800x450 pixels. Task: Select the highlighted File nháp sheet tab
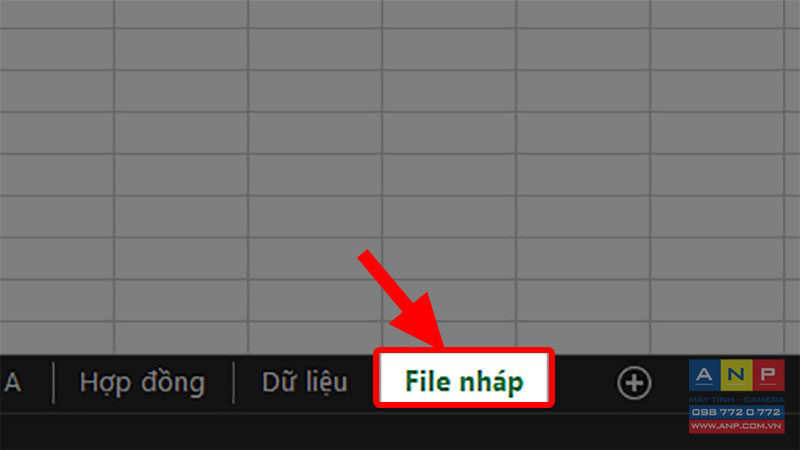(464, 382)
